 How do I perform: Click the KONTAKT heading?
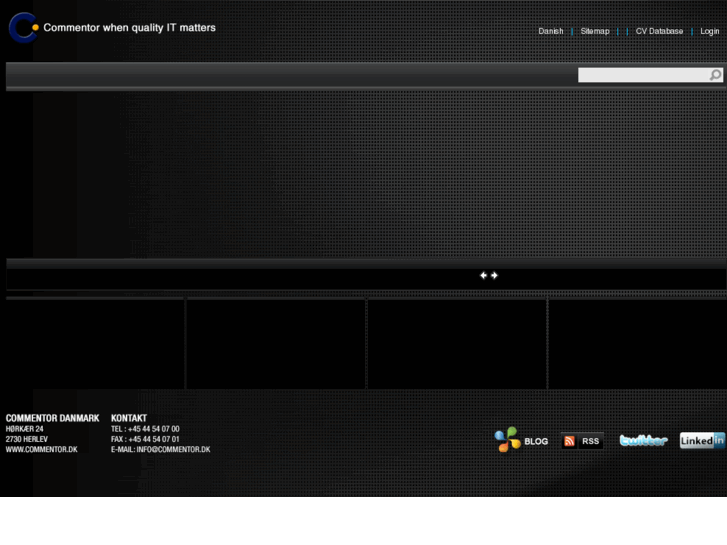click(x=129, y=418)
